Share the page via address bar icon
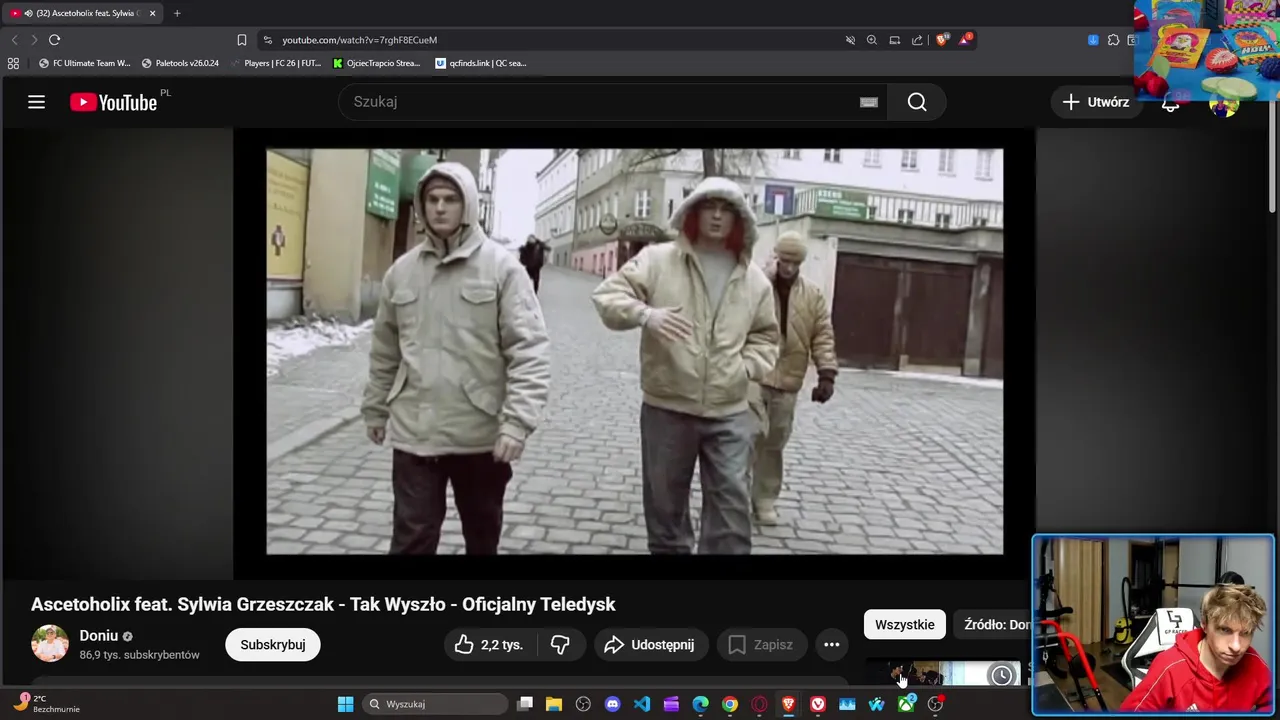 point(917,40)
